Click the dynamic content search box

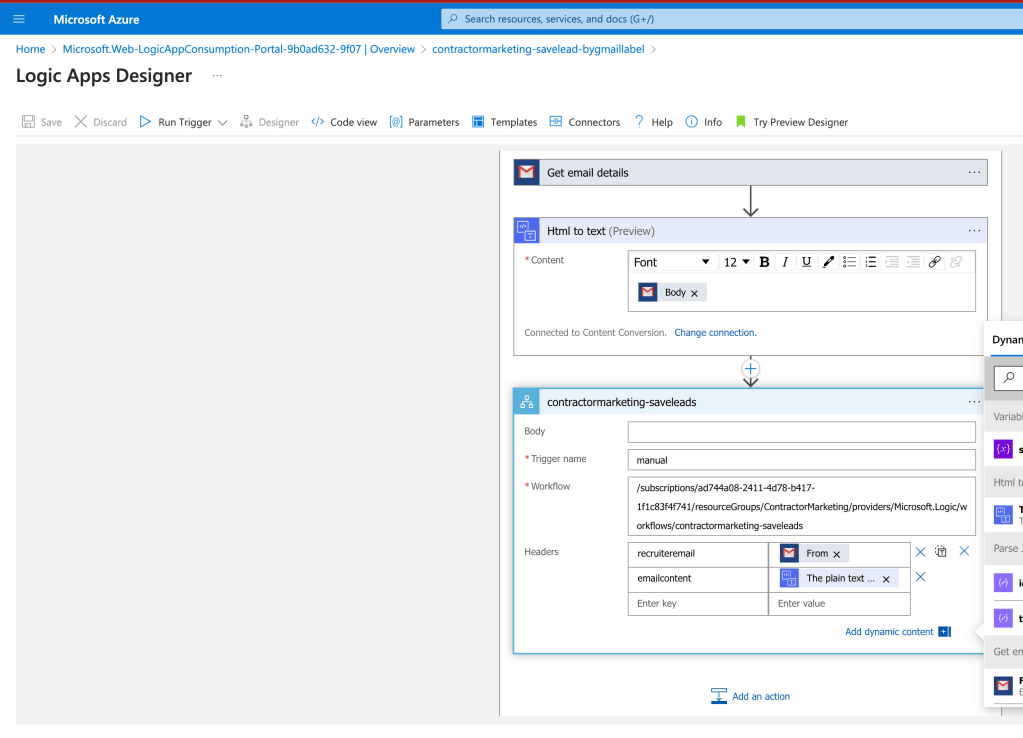click(x=1009, y=377)
